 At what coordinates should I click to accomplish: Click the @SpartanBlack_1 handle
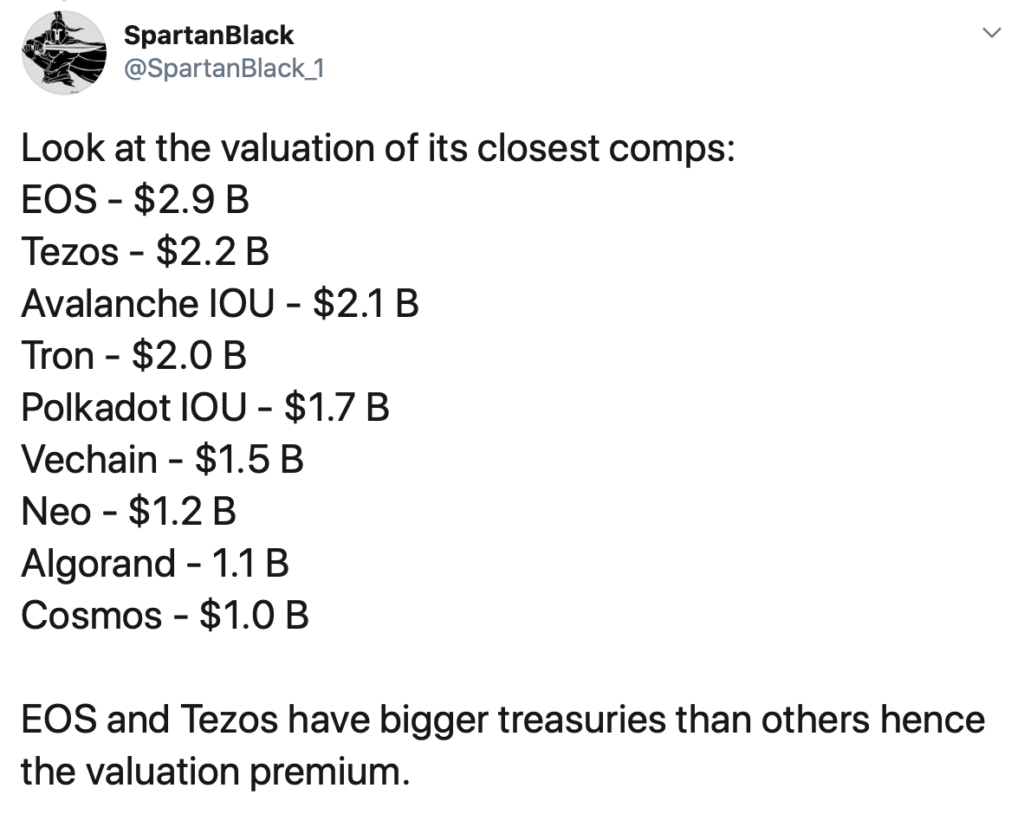click(x=222, y=68)
